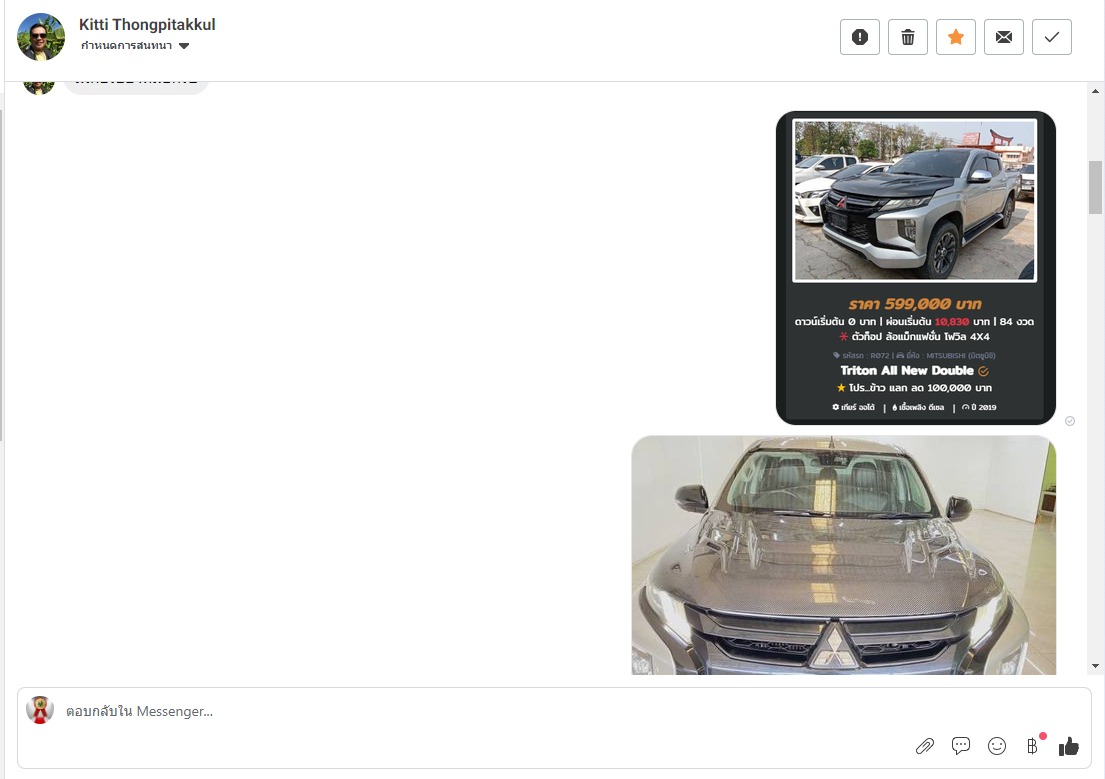The image size is (1105, 779).
Task: Mark the conversation as spam with exclamation icon
Action: [860, 37]
